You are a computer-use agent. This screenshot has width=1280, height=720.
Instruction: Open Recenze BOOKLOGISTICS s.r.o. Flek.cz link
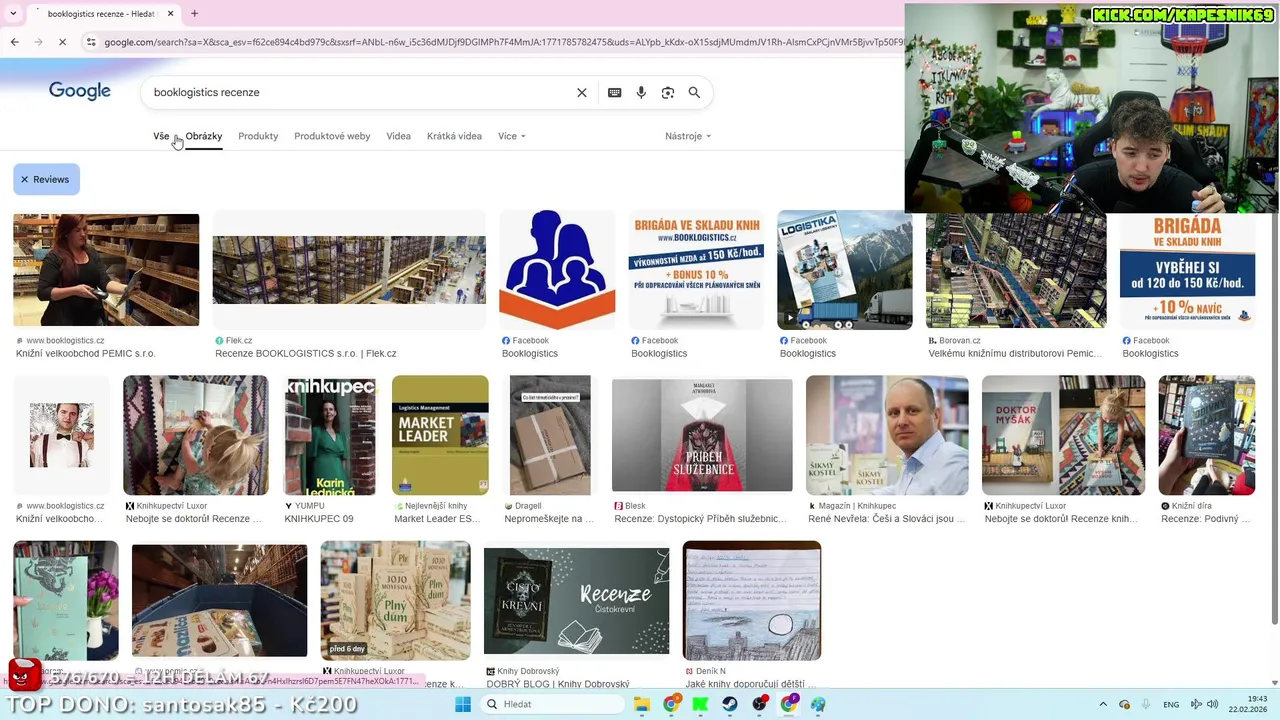coord(306,354)
